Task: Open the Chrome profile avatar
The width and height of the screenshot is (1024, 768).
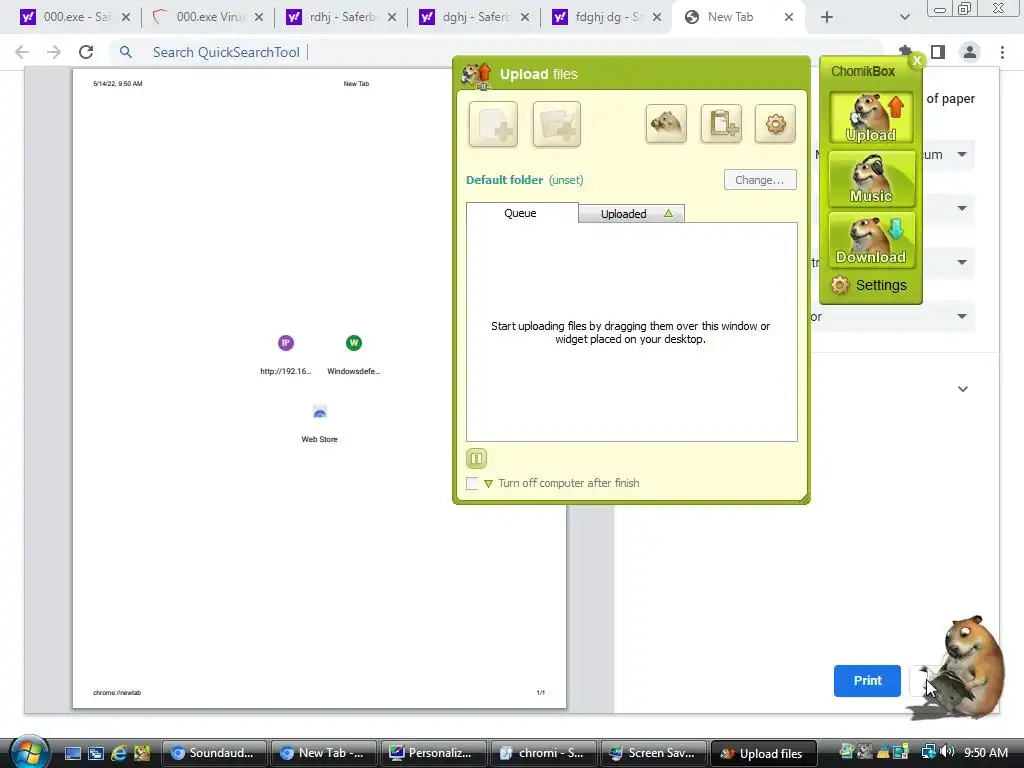Action: tap(970, 52)
